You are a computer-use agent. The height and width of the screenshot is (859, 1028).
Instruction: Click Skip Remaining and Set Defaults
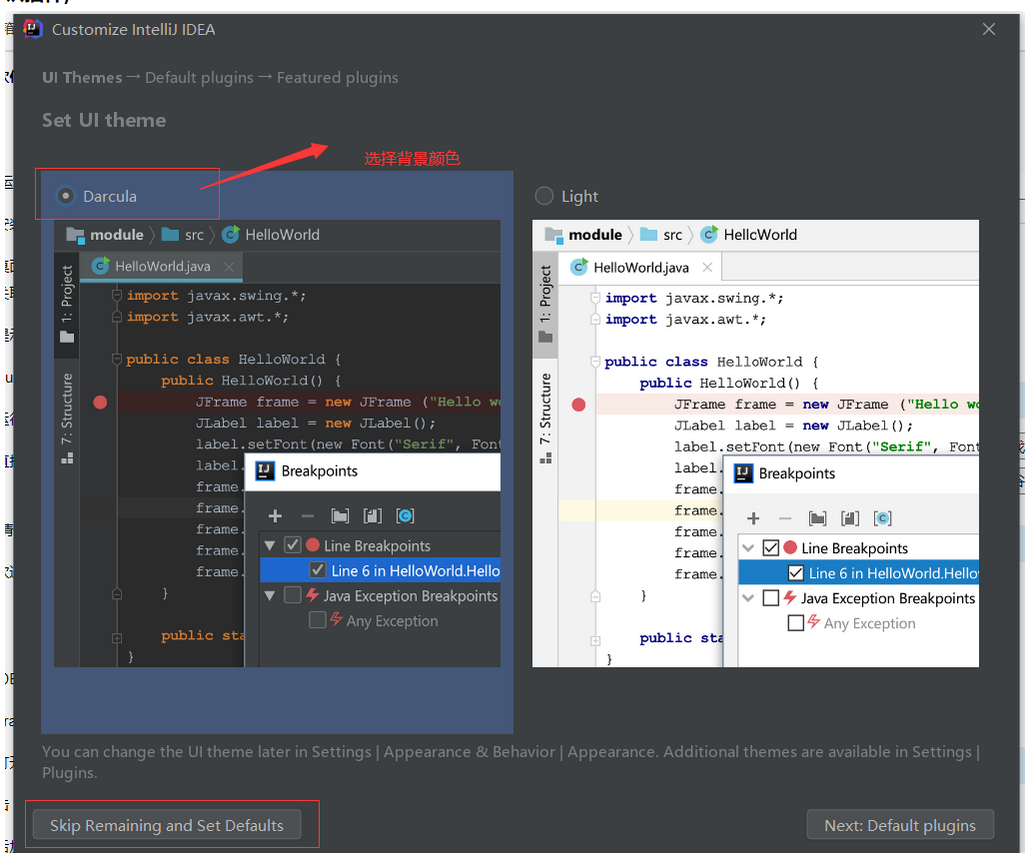[167, 825]
